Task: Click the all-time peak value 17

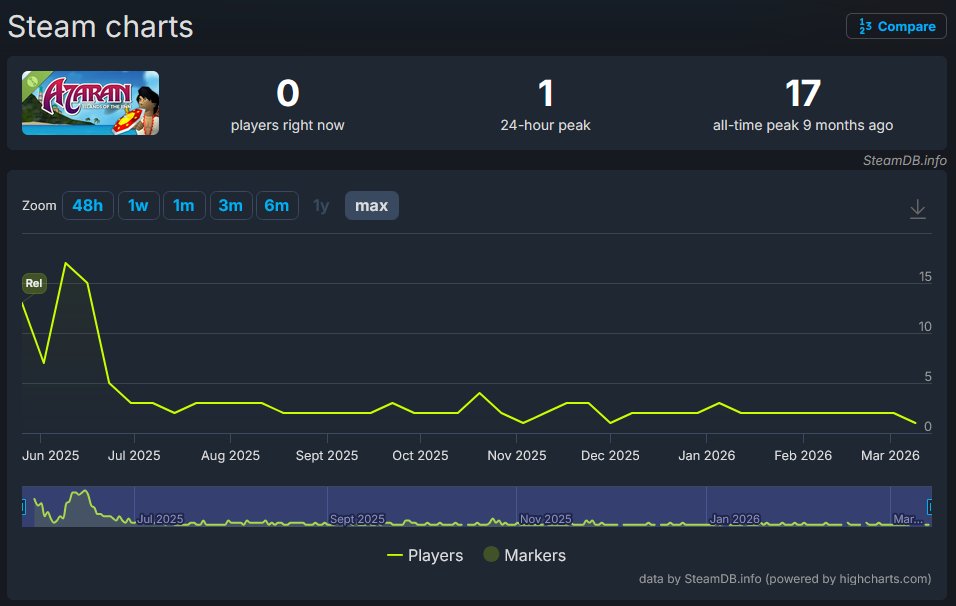Action: click(803, 93)
